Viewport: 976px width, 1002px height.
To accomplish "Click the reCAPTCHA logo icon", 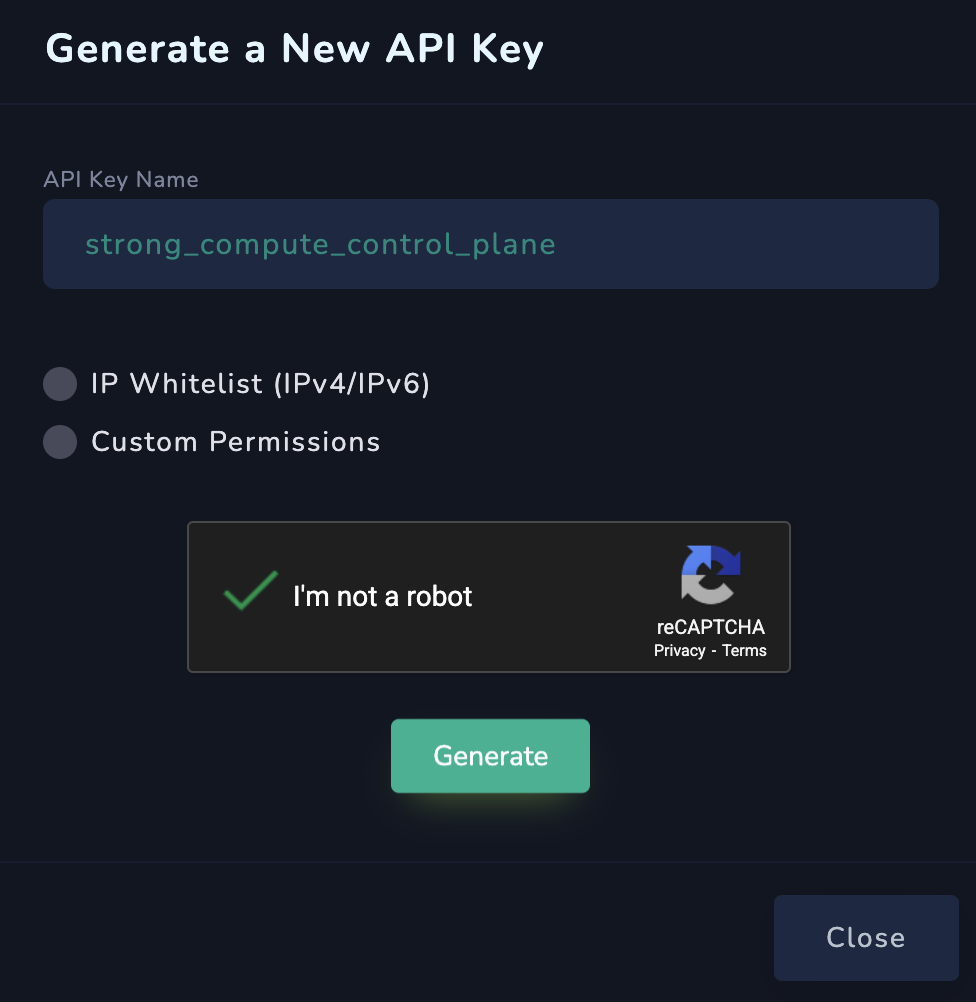I will [x=711, y=575].
